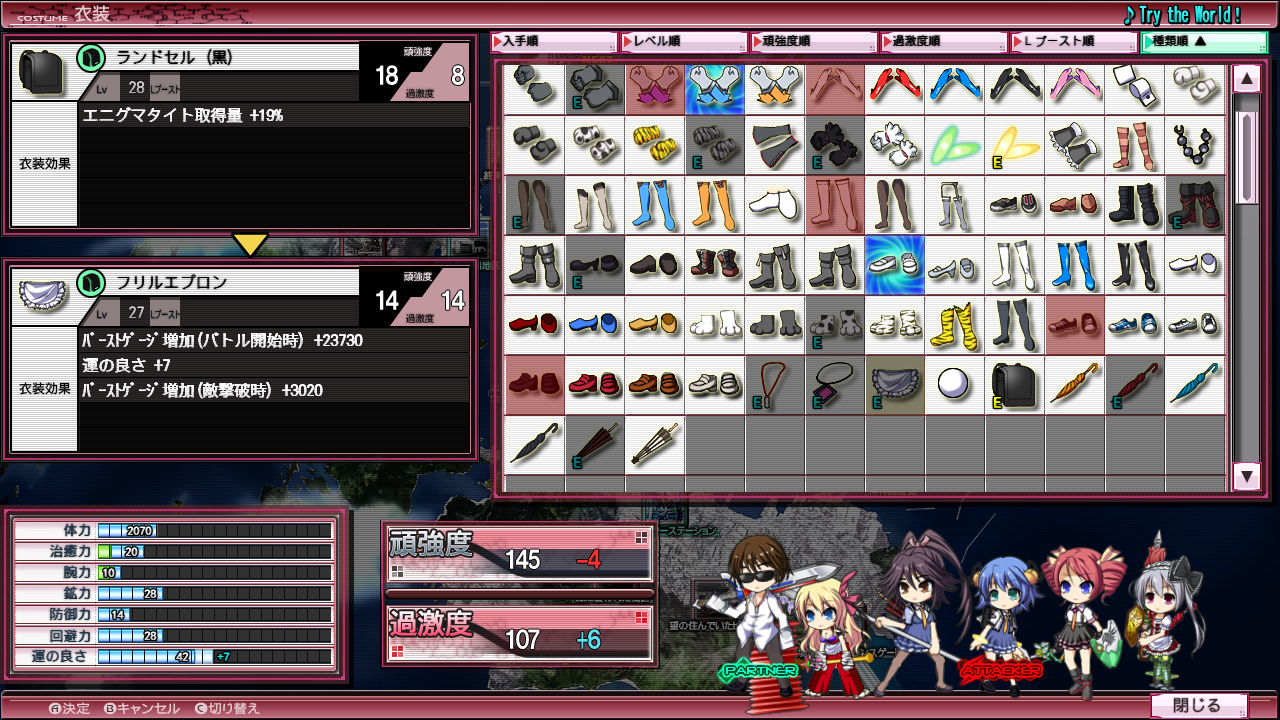Screen dimensions: 1280x720
Task: Select the green glowing wings item
Action: [955, 145]
